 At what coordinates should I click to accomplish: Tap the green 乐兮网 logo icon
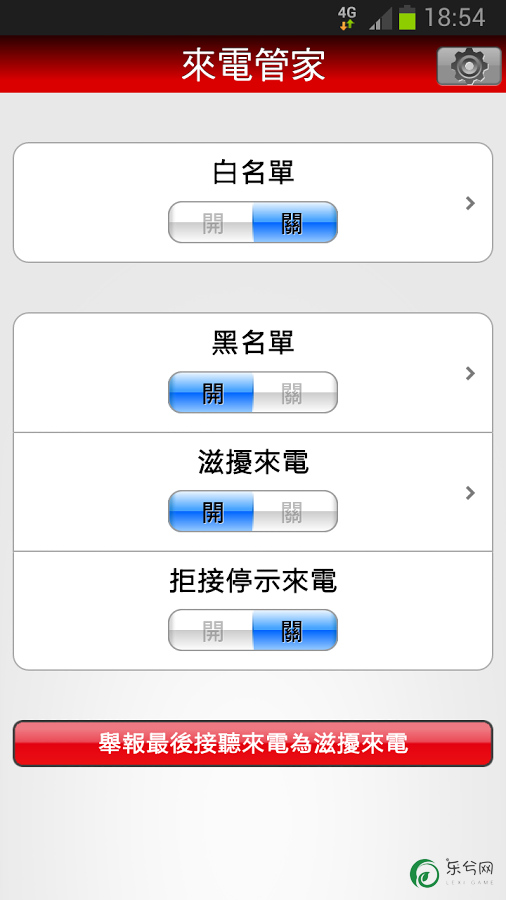(425, 873)
